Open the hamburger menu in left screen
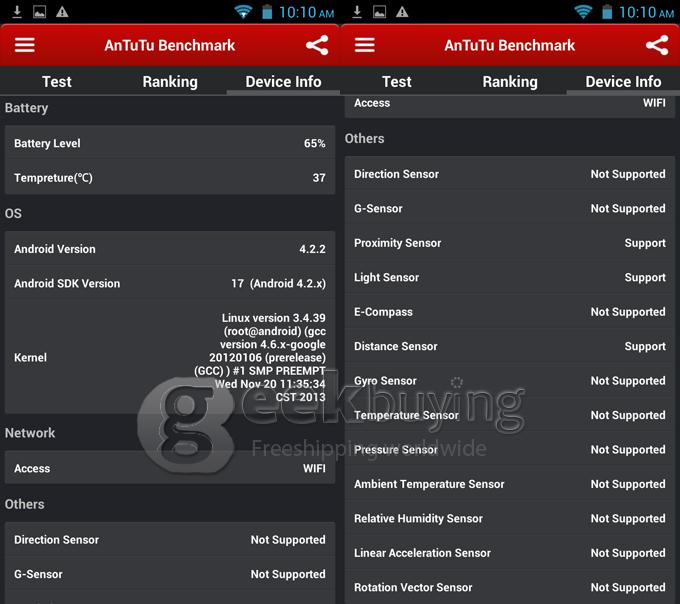 (25, 45)
